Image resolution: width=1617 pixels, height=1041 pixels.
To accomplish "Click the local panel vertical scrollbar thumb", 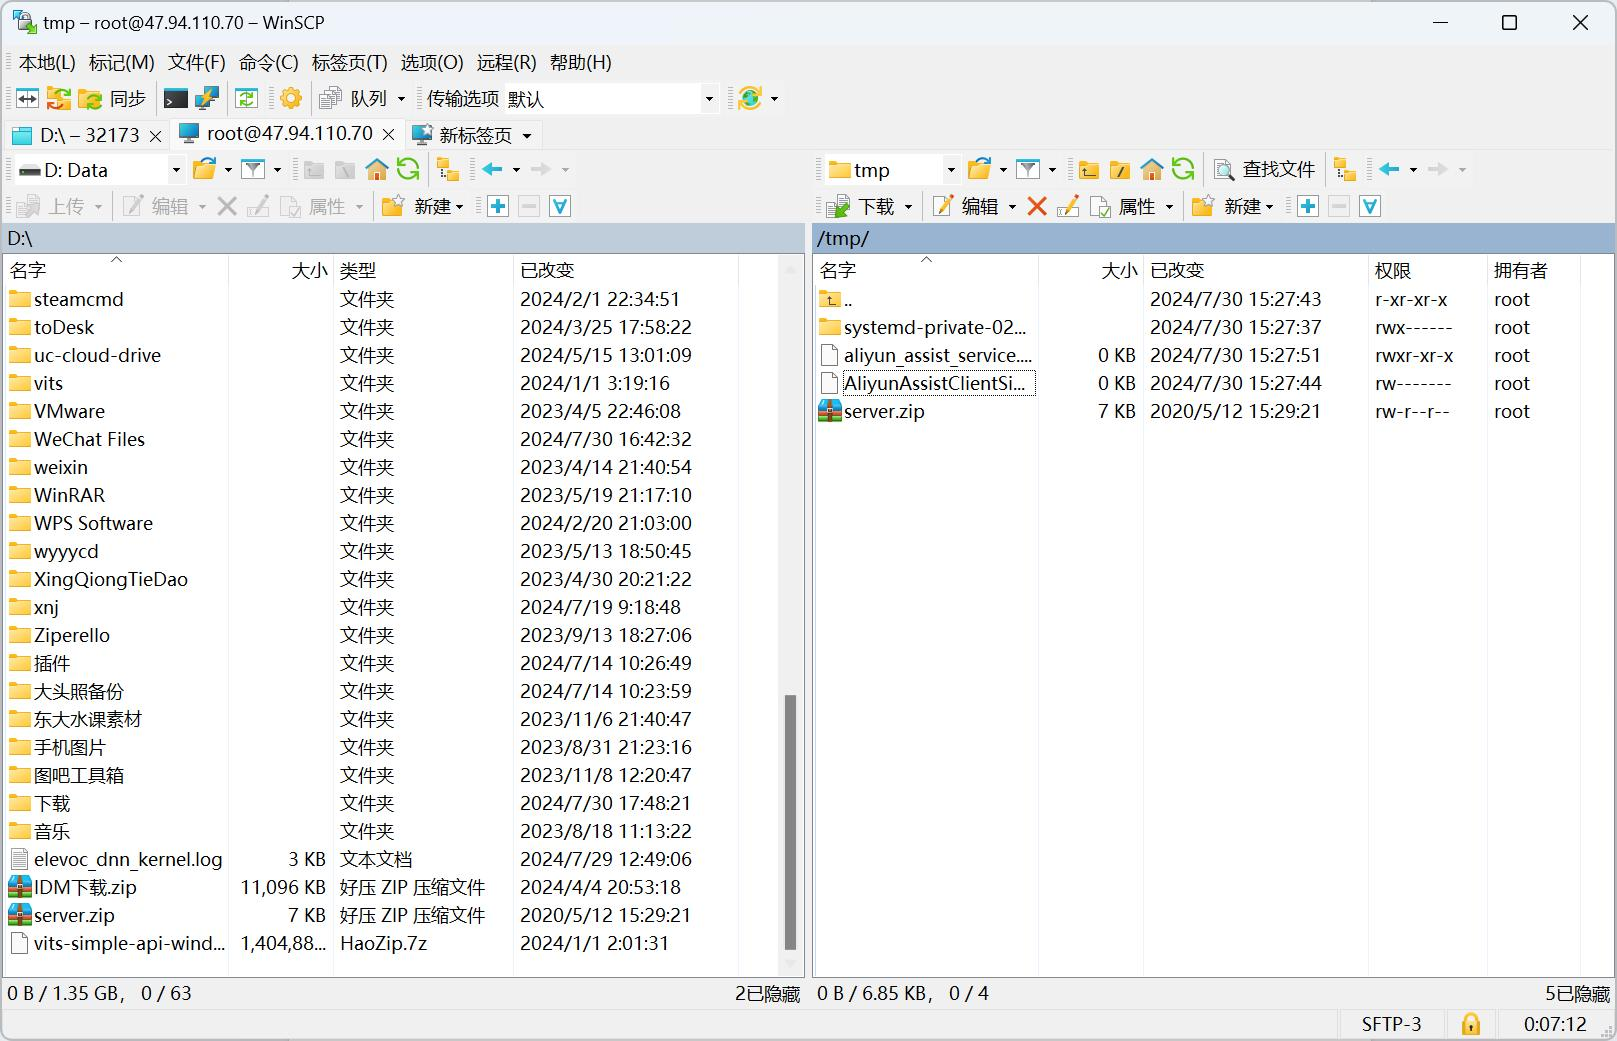I will click(x=791, y=822).
